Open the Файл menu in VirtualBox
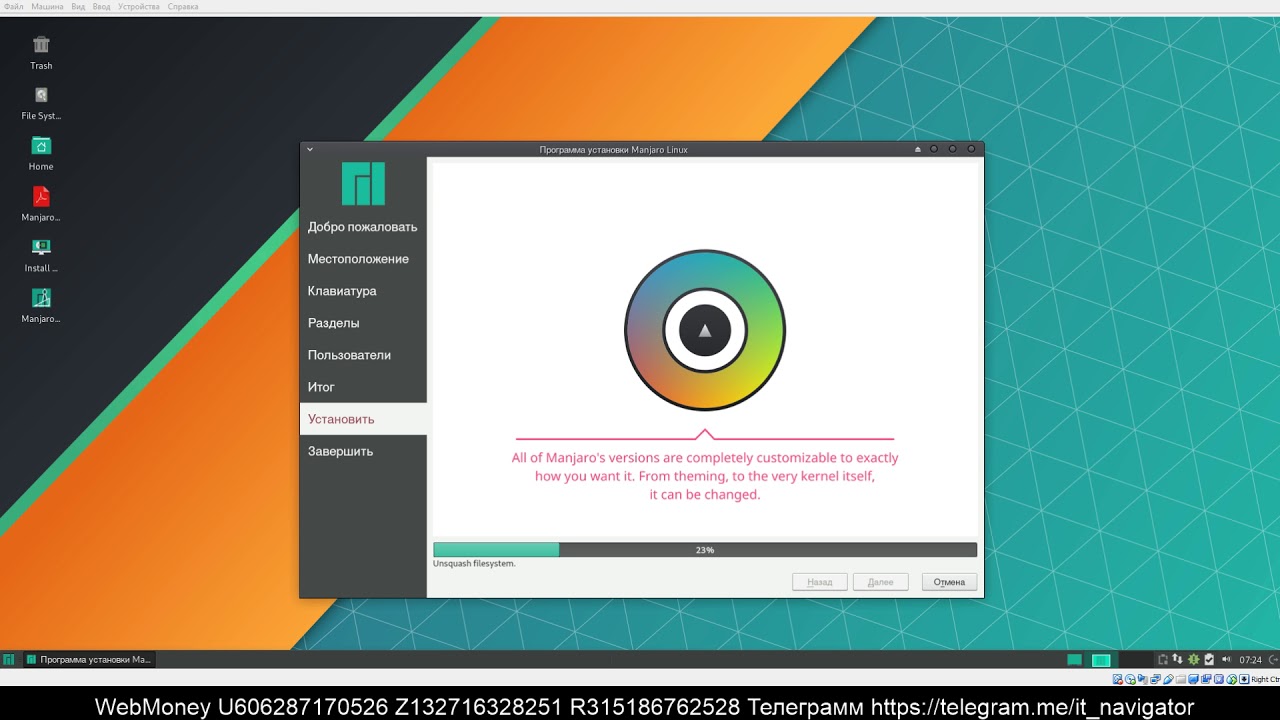The height and width of the screenshot is (720, 1280). (x=13, y=6)
